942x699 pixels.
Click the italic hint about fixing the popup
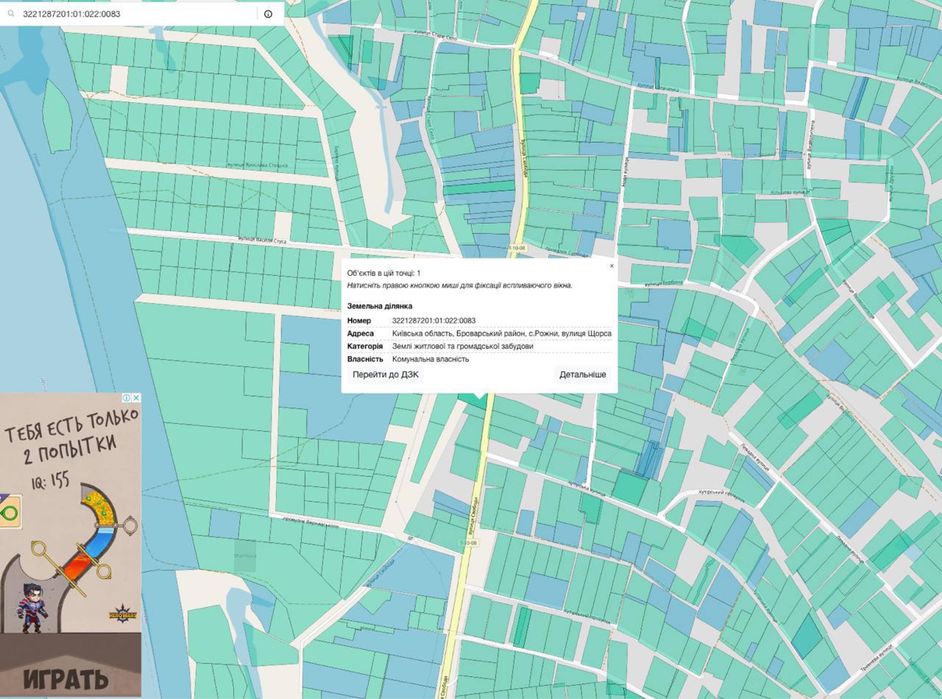click(x=460, y=286)
